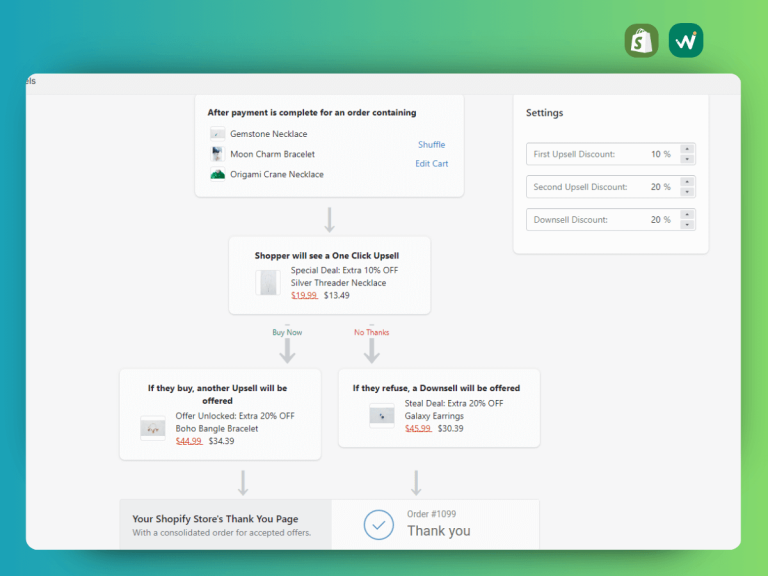Screen dimensions: 768x576
Task: Decrease the Downsell Discount value
Action: click(687, 225)
